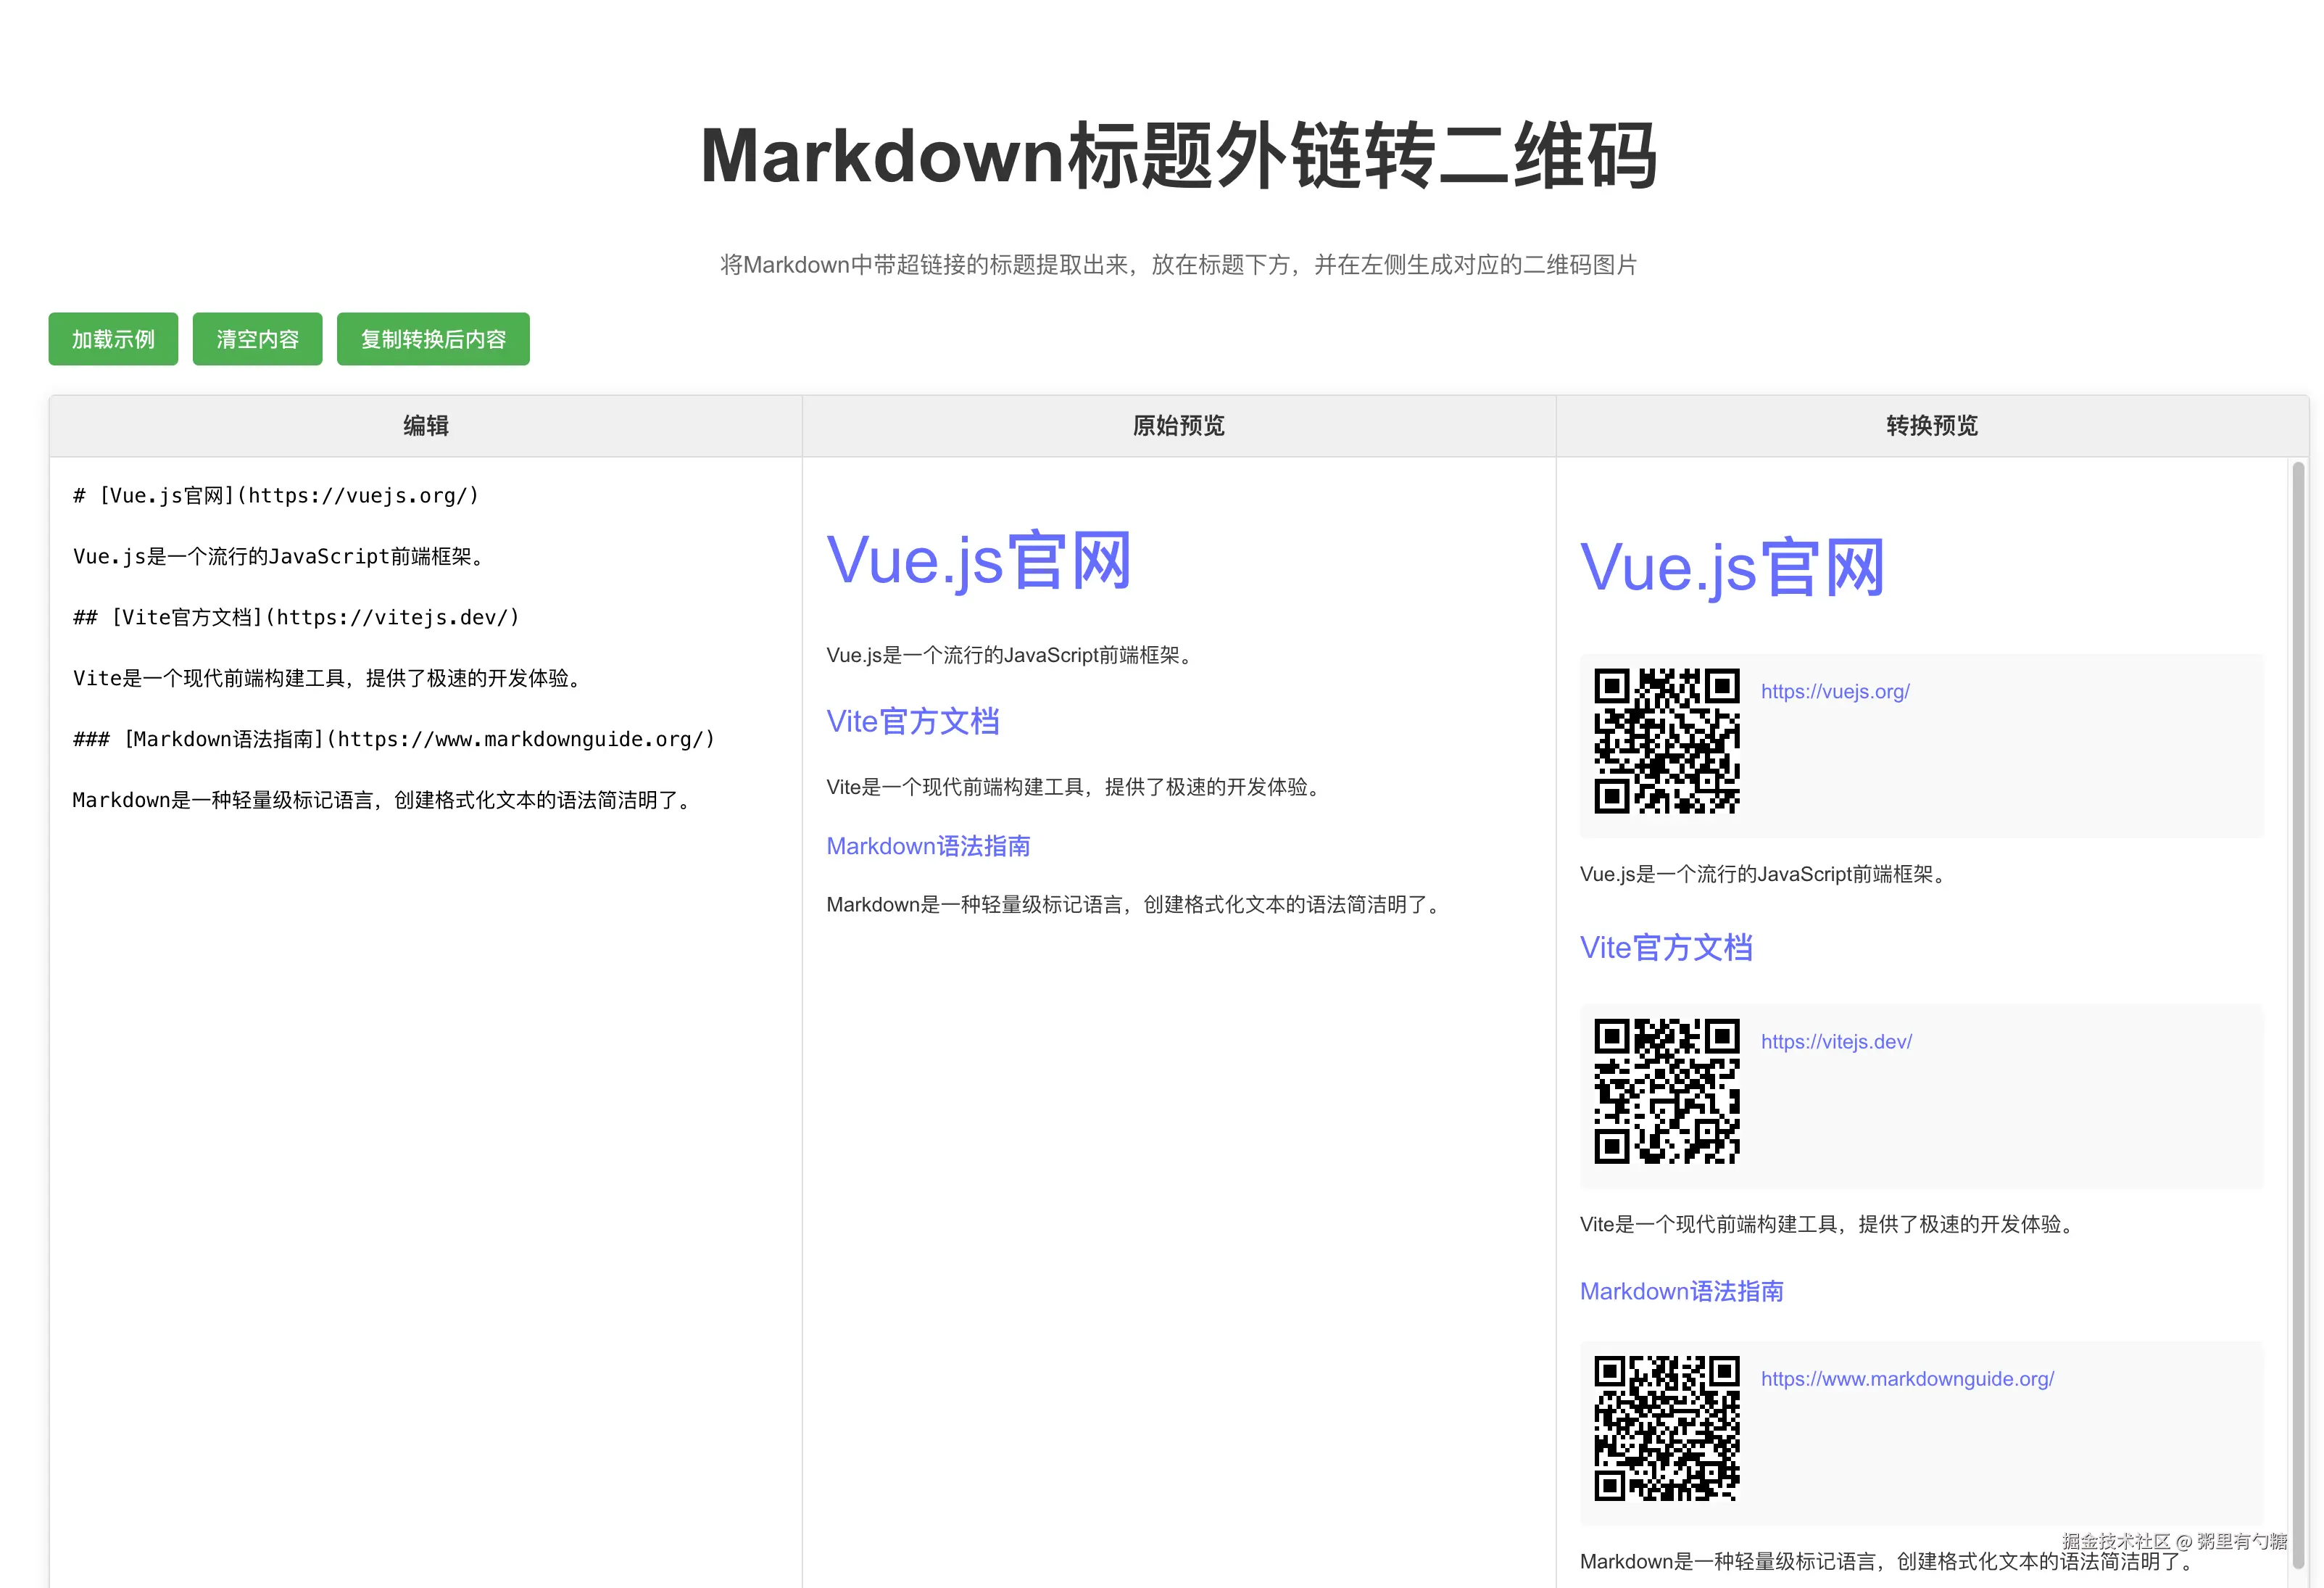Select the 原始预览 column header
The height and width of the screenshot is (1588, 2324).
pyautogui.click(x=1178, y=426)
